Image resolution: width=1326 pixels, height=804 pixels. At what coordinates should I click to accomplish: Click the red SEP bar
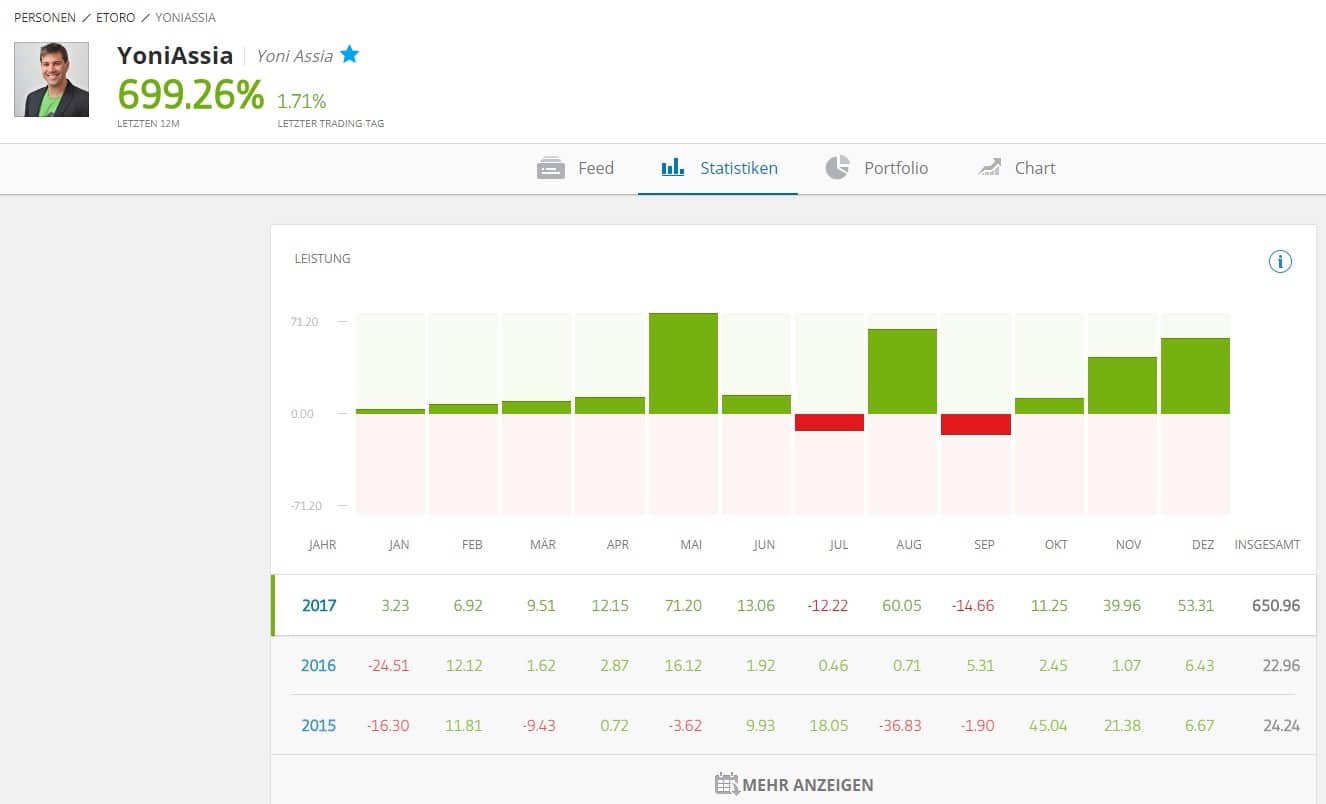click(975, 424)
